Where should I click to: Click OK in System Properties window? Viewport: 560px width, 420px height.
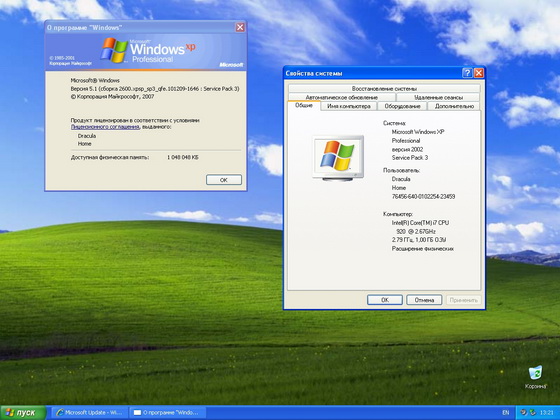(x=385, y=300)
